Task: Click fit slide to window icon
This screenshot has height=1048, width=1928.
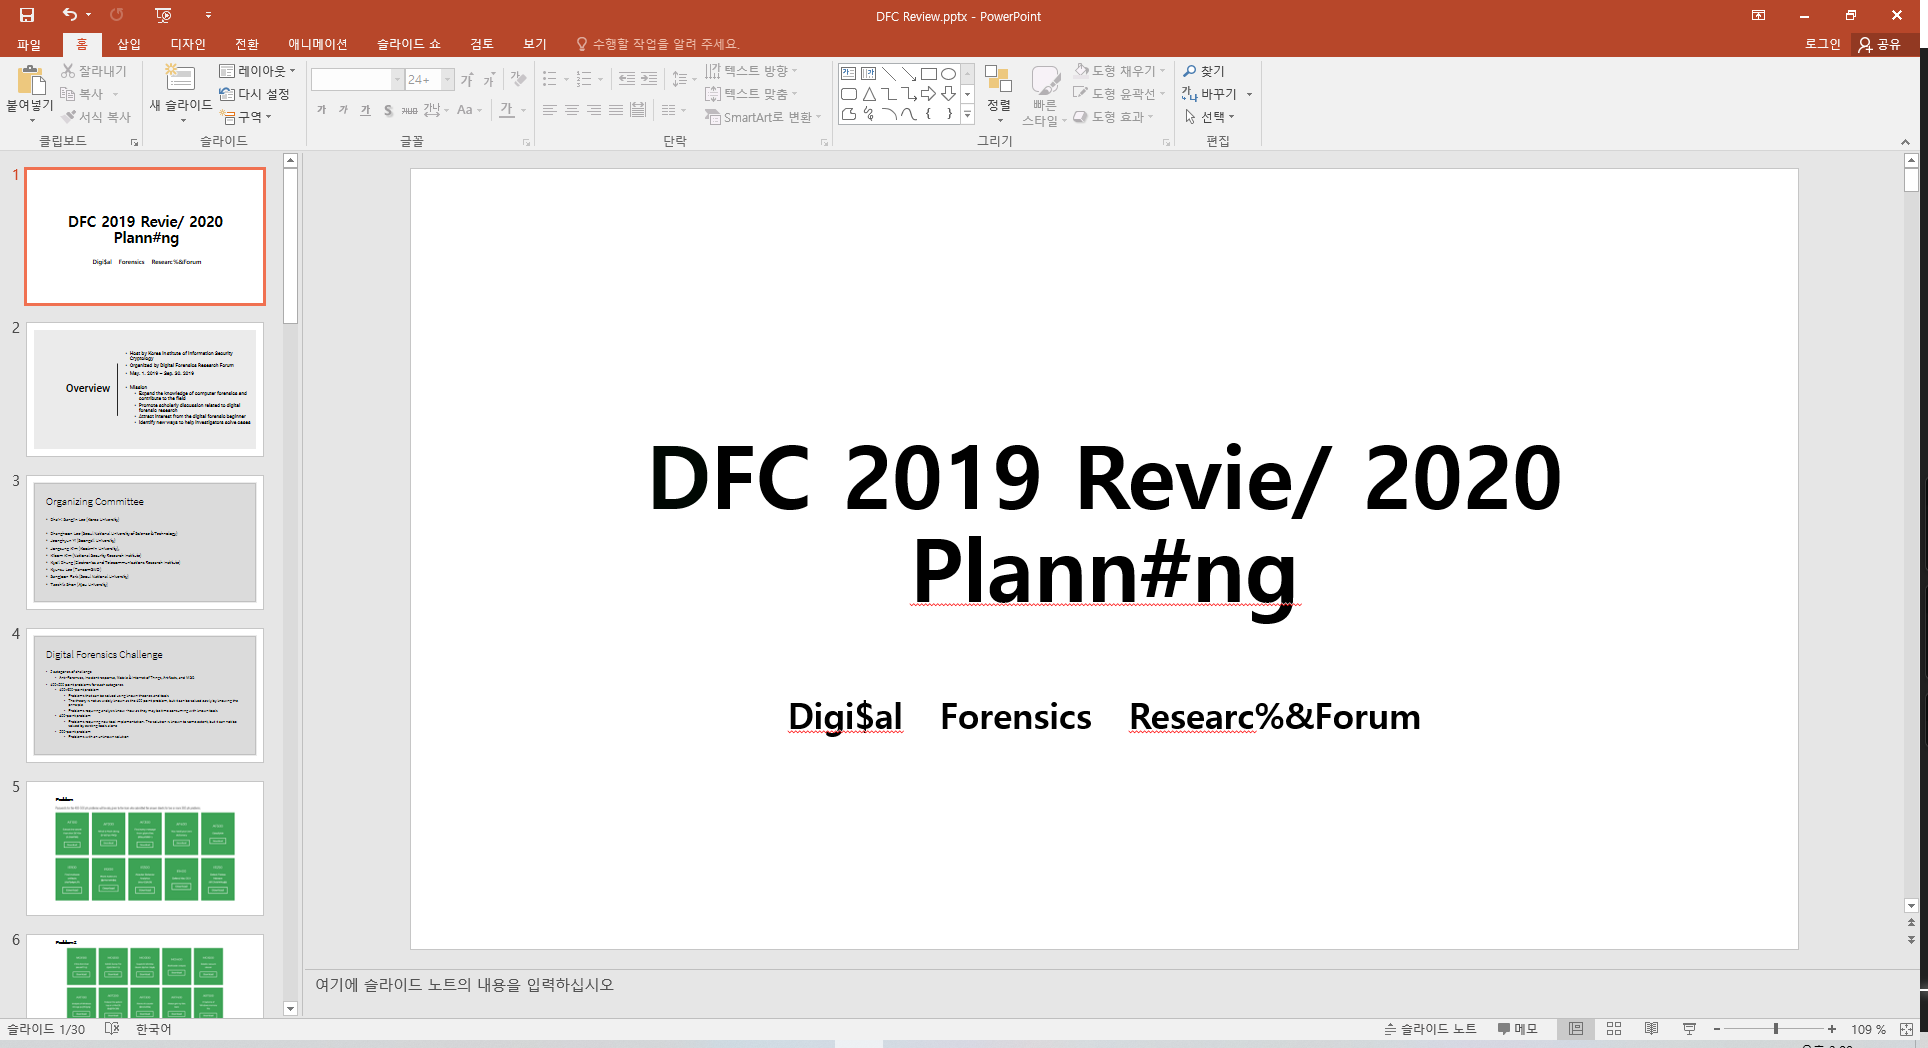Action: [1906, 1029]
